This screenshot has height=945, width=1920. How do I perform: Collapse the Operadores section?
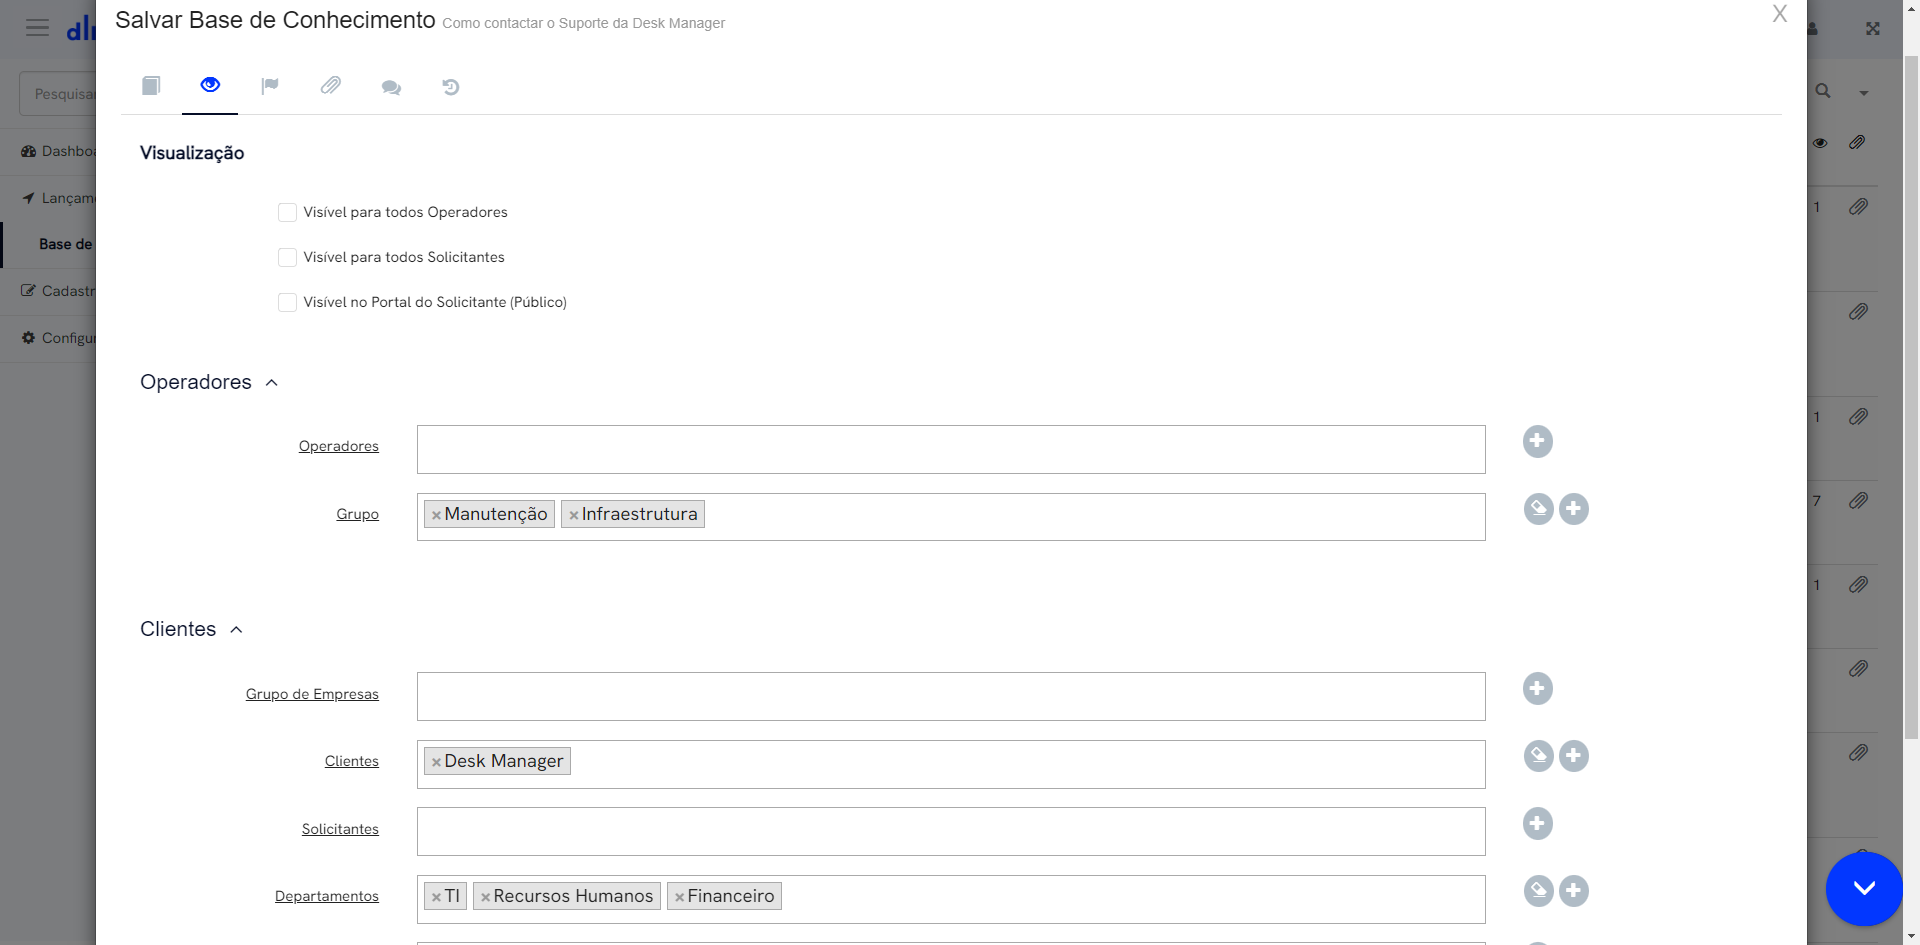(271, 383)
